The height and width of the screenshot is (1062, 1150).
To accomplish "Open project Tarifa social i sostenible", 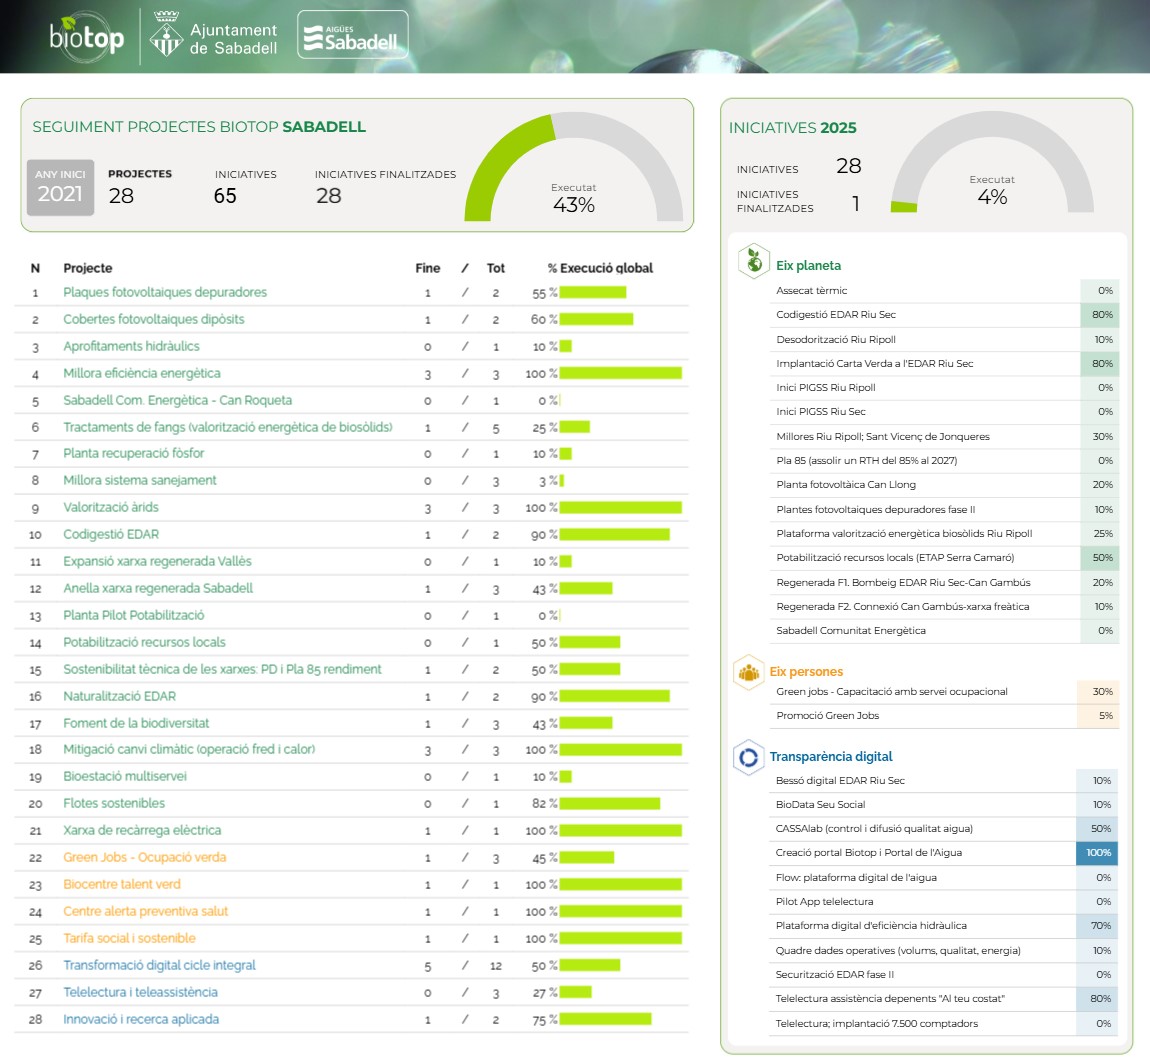I will pyautogui.click(x=130, y=939).
